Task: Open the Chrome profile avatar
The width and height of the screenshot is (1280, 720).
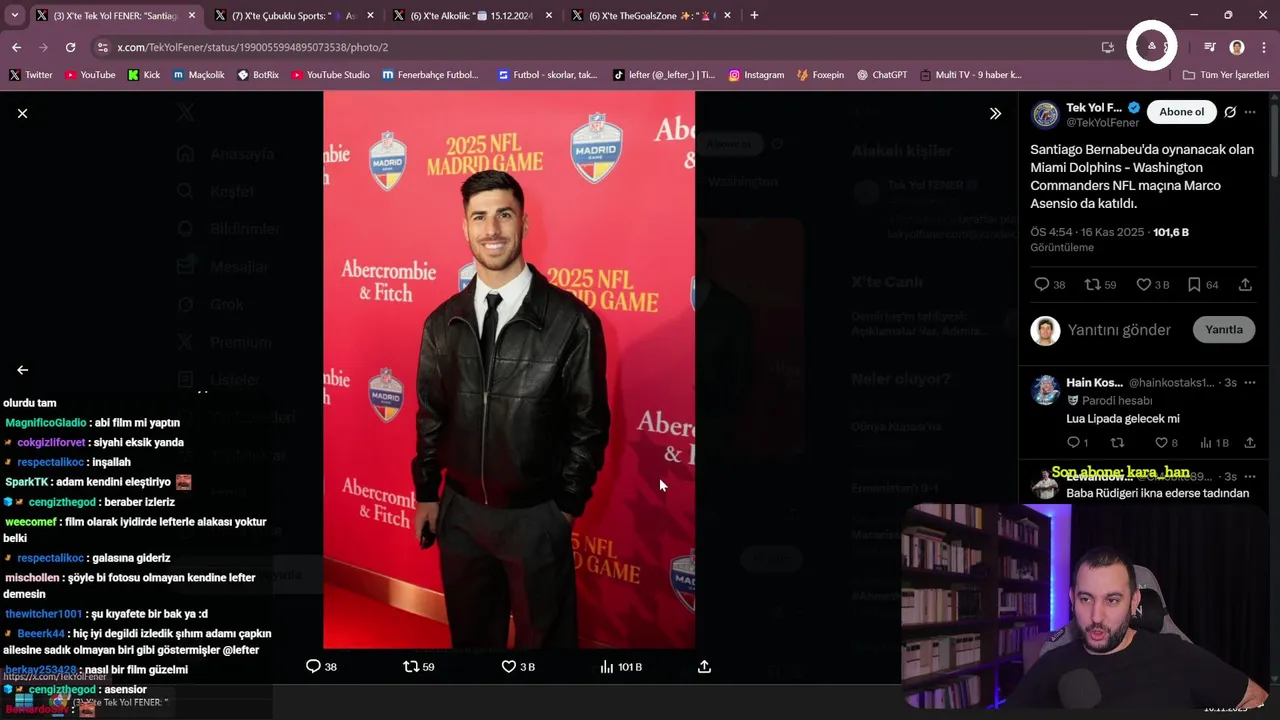Action: (x=1237, y=47)
